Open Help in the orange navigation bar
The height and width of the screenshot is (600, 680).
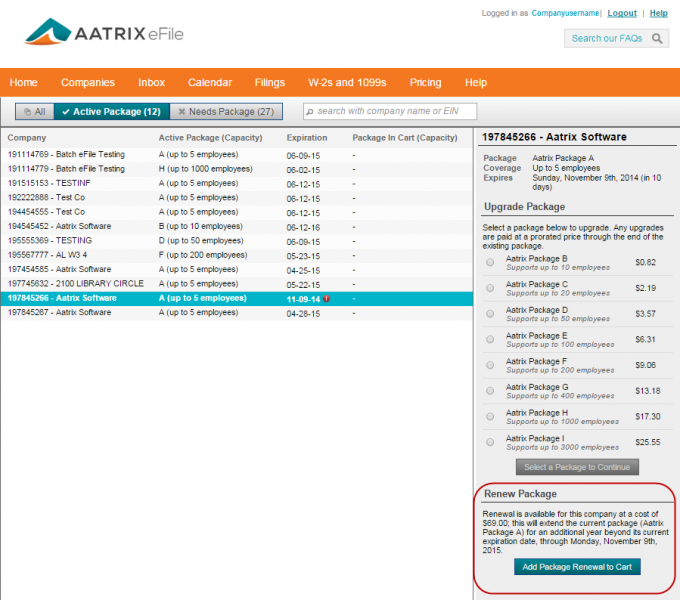tap(476, 82)
